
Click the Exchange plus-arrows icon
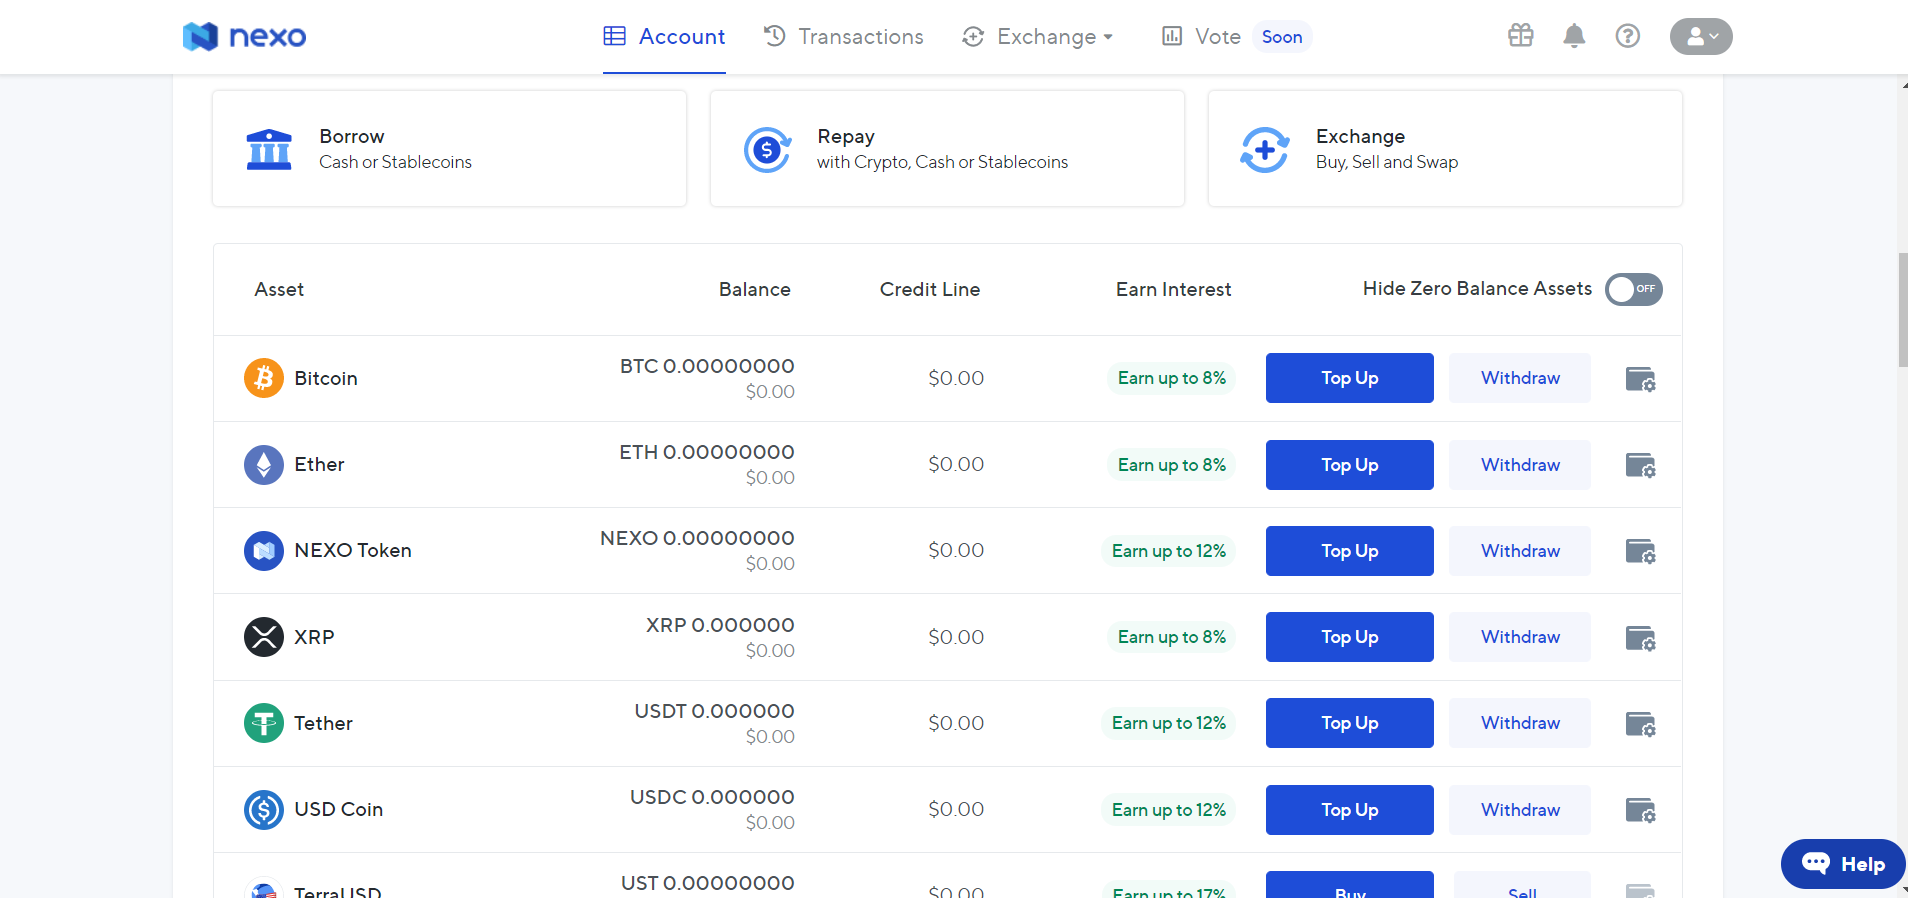(x=1265, y=150)
